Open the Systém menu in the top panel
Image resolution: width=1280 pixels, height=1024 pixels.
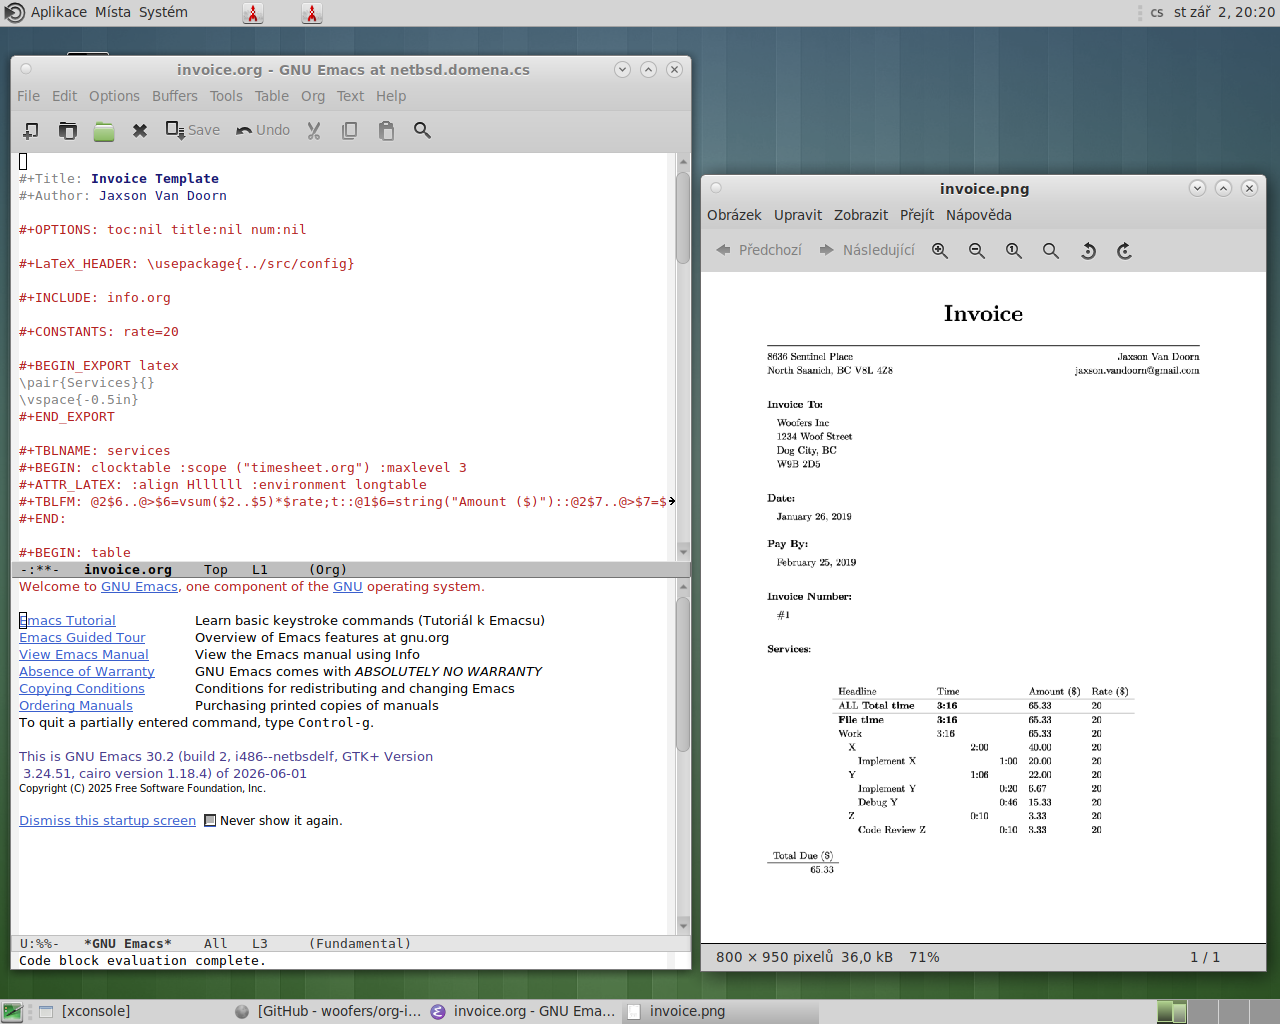tap(163, 12)
